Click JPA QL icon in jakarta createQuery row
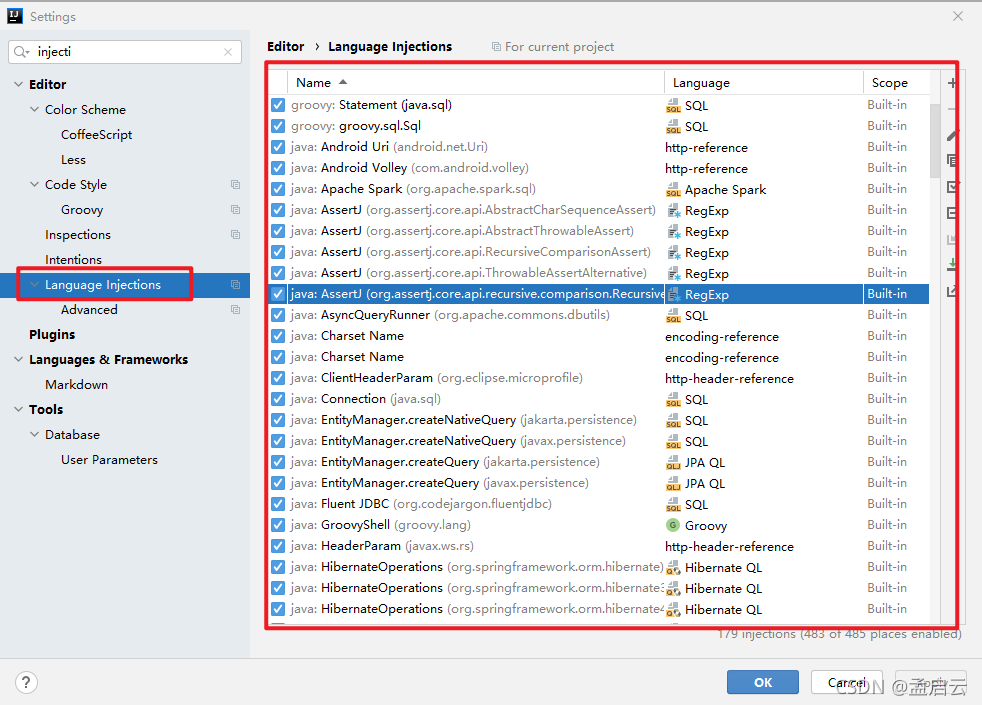This screenshot has width=982, height=705. [673, 462]
